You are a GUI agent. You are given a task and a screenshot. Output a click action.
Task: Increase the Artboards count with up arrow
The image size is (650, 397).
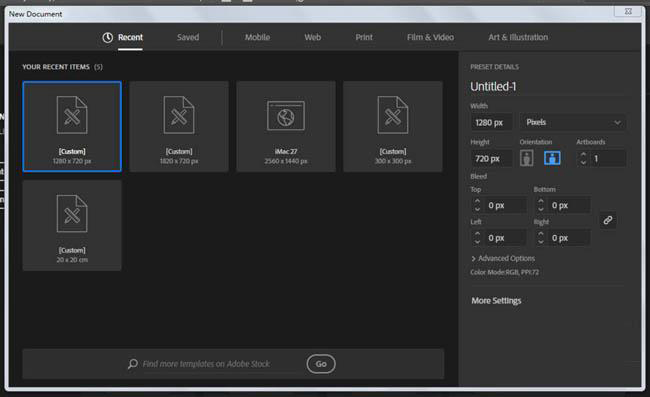[583, 154]
